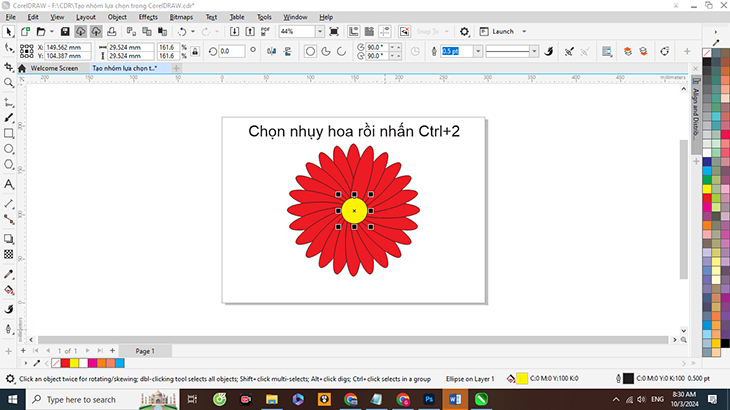
Task: Click the Import icon
Action: (x=235, y=31)
